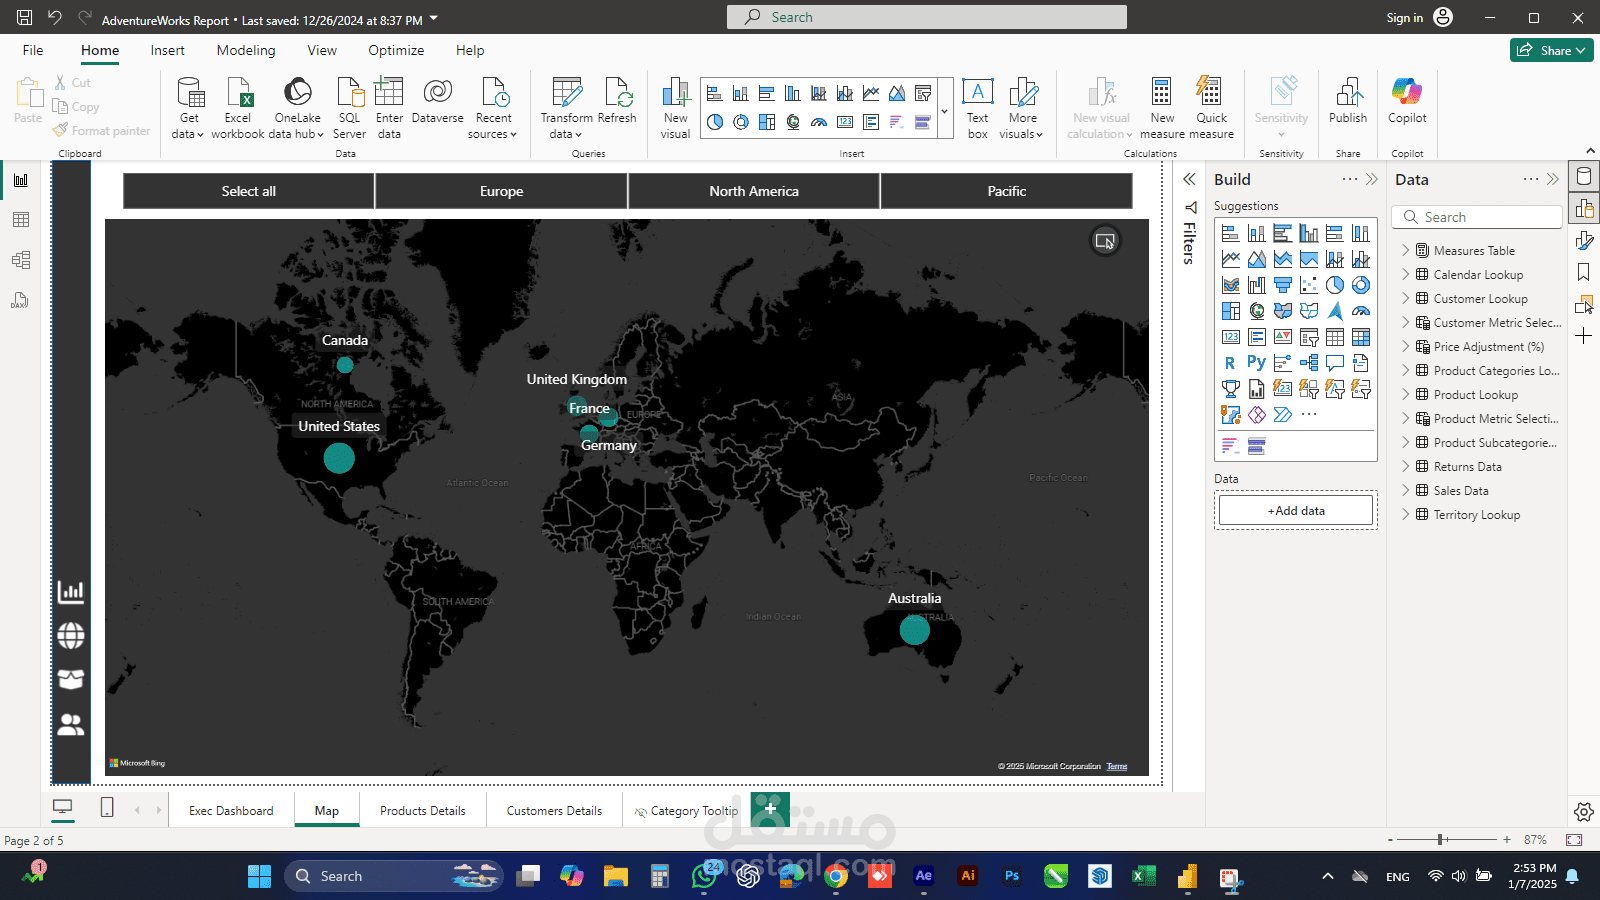
Task: Select Europe slicer button
Action: (501, 191)
